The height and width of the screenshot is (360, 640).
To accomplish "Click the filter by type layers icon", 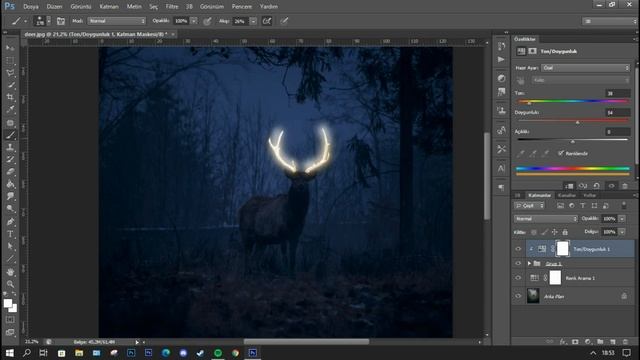I will coord(582,206).
